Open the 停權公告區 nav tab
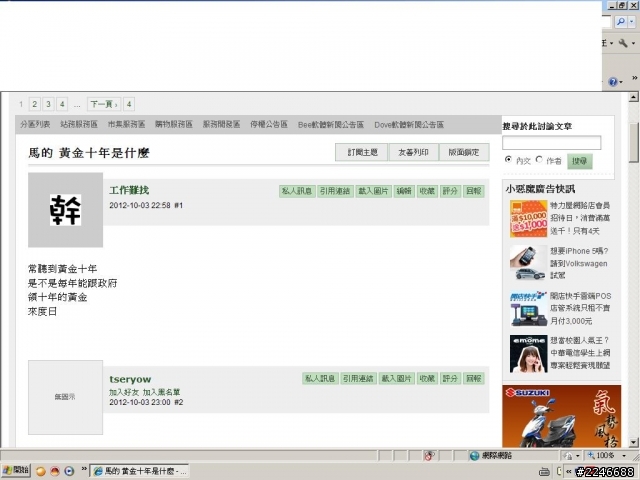 coord(269,124)
